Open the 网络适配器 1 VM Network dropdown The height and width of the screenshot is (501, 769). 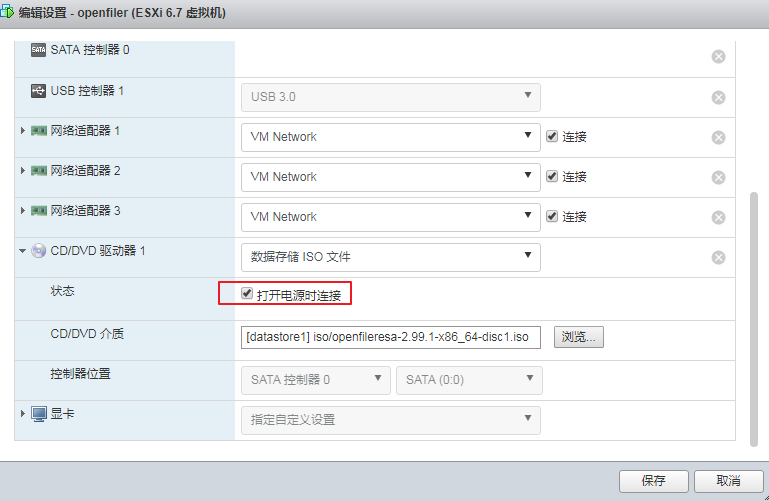(390, 137)
